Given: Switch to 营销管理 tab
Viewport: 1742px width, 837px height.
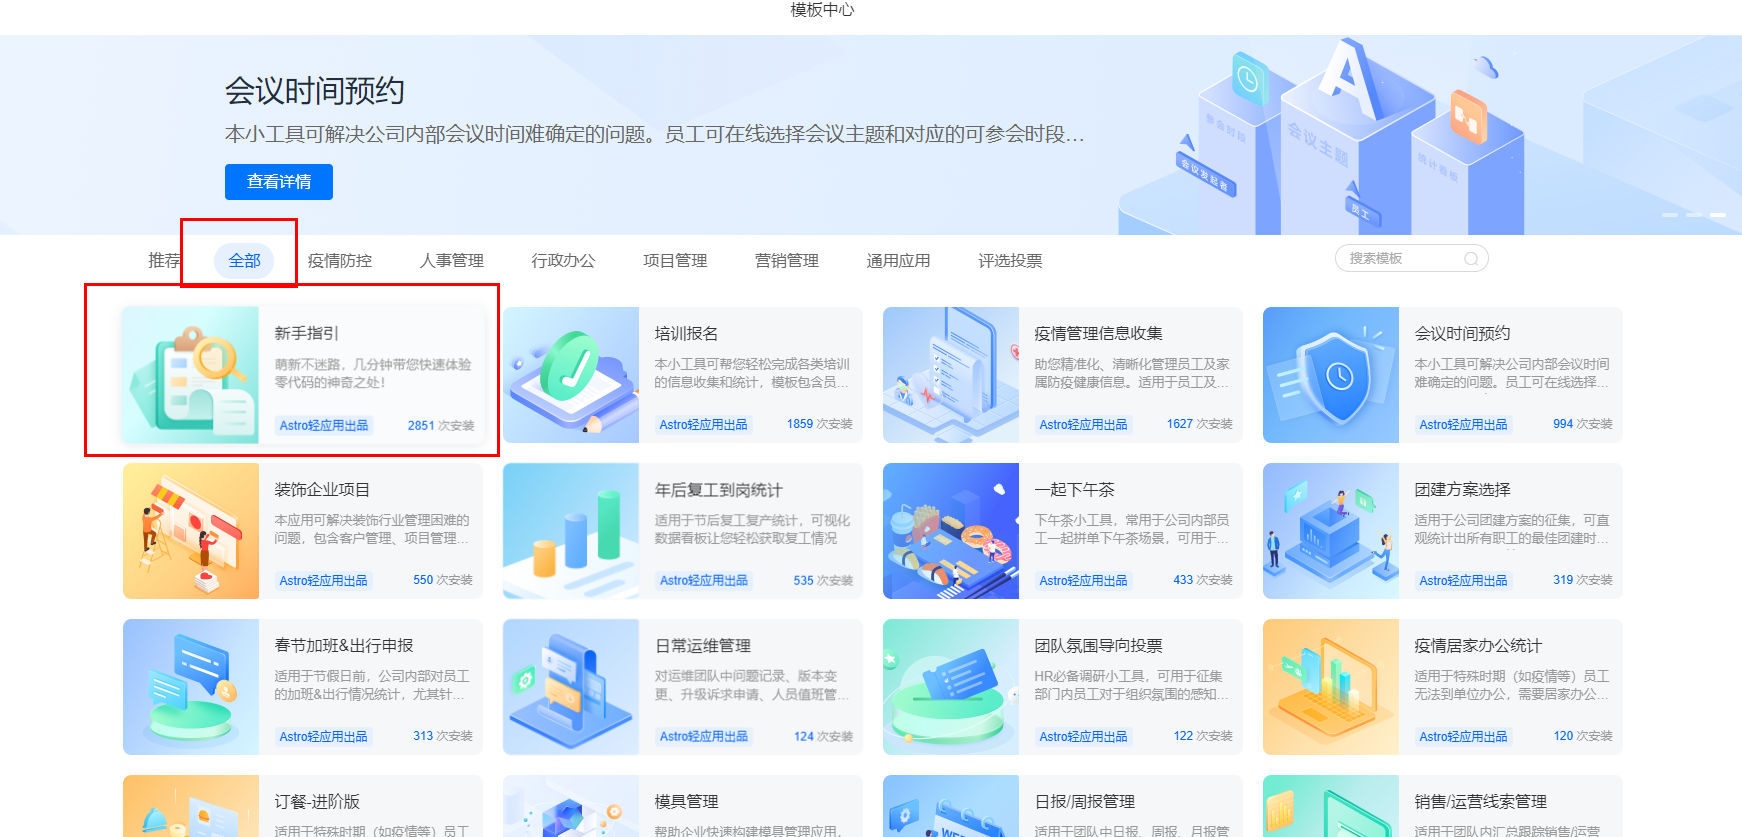Looking at the screenshot, I should 787,261.
